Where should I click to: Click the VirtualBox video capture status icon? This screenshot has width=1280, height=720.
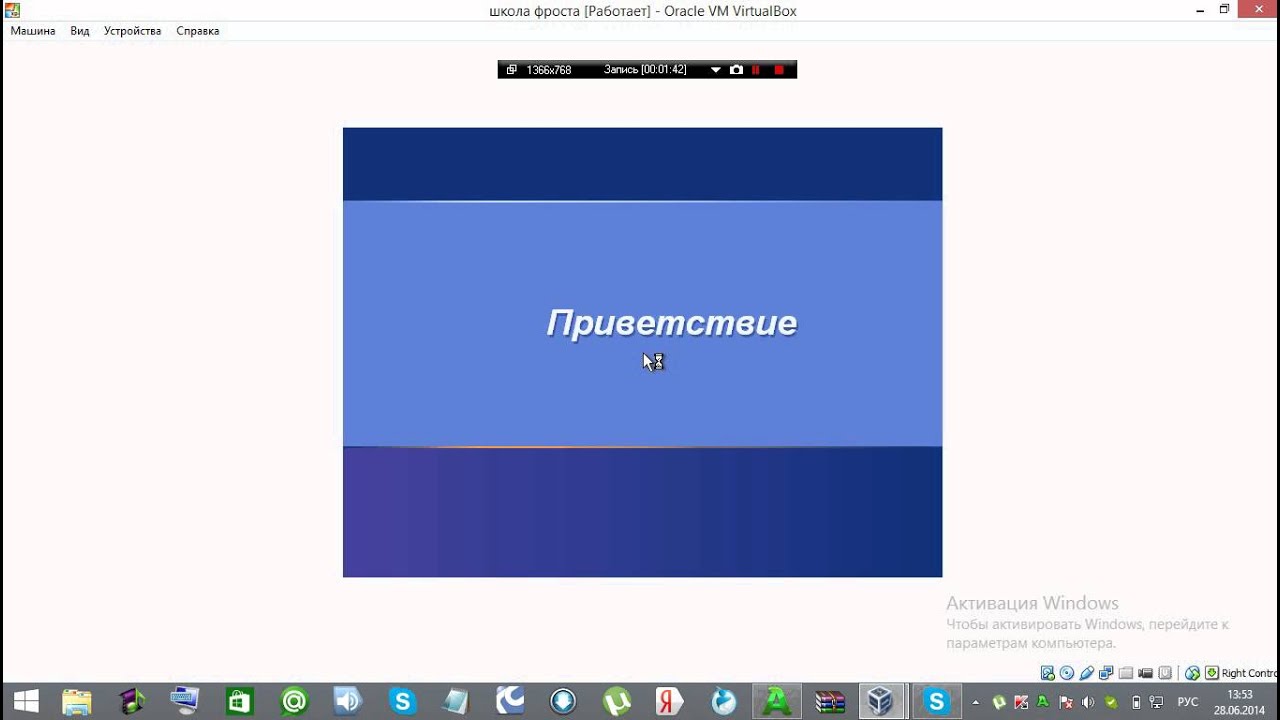(1145, 673)
